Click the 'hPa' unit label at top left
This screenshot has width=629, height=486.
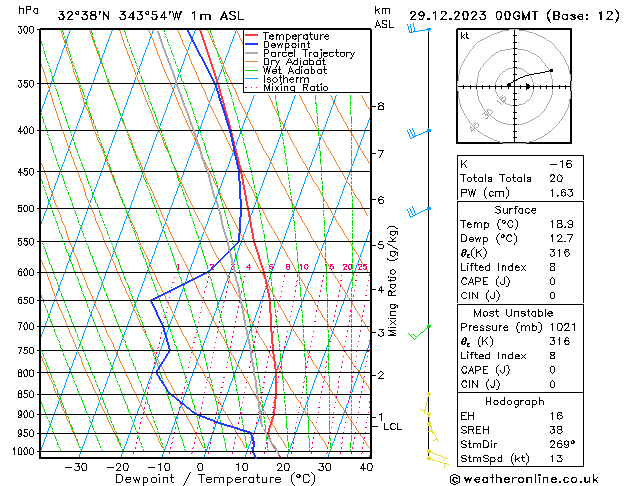coord(28,10)
